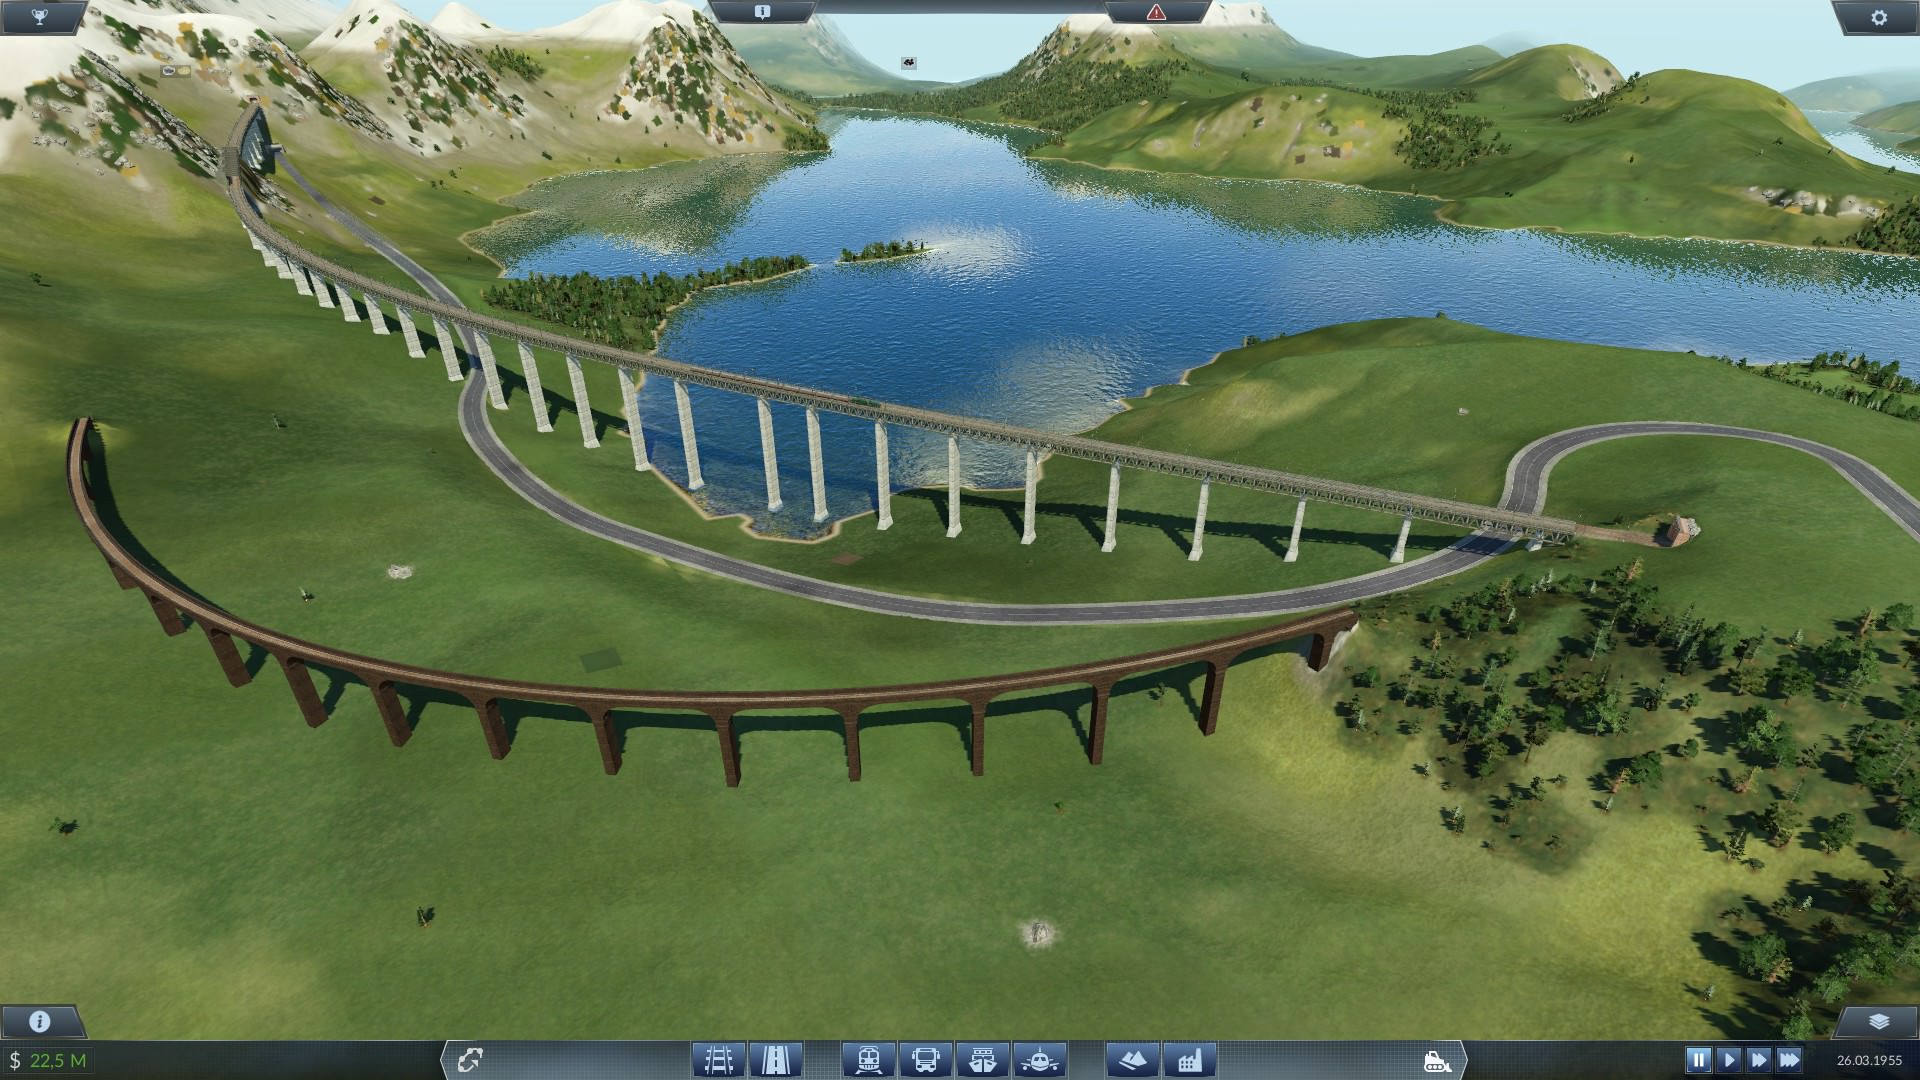The height and width of the screenshot is (1080, 1920).
Task: Pause the game simulation
Action: coord(1698,1059)
